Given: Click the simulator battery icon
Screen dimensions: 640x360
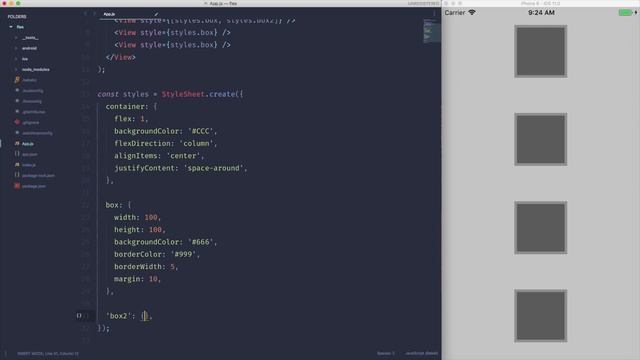Looking at the screenshot, I should (x=627, y=13).
